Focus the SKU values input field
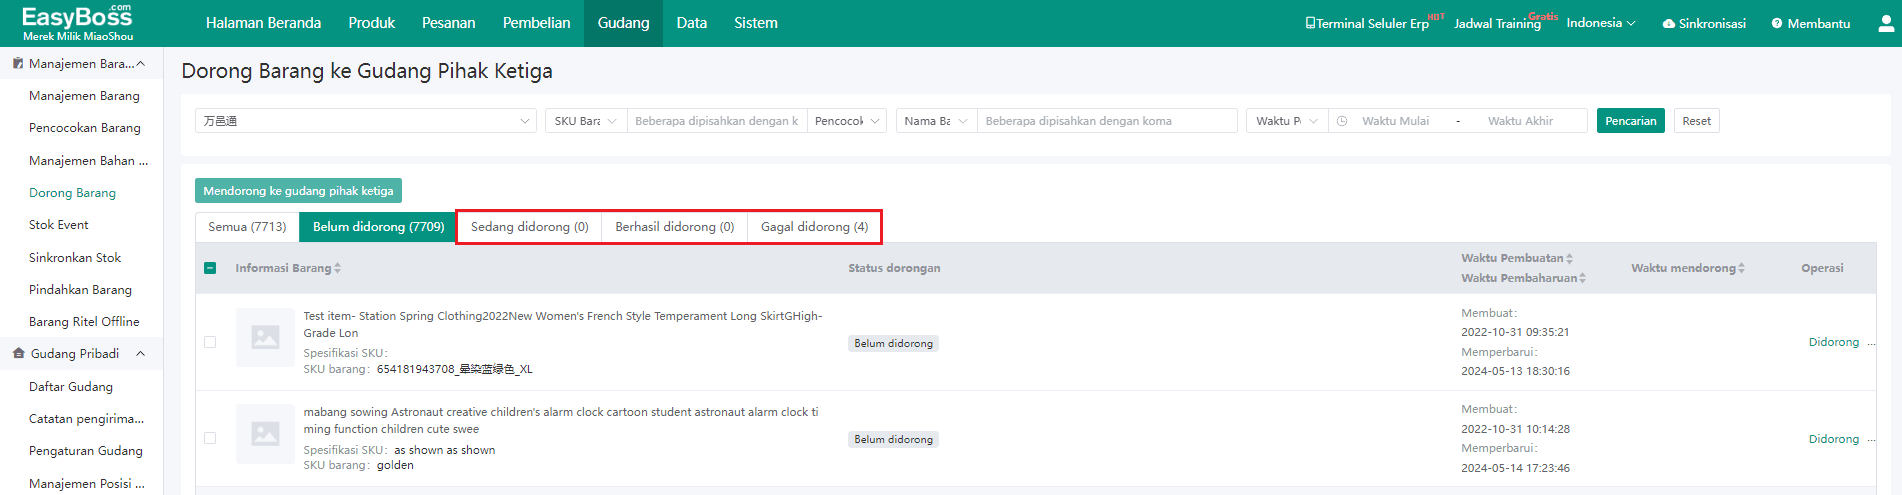1902x495 pixels. coord(717,121)
